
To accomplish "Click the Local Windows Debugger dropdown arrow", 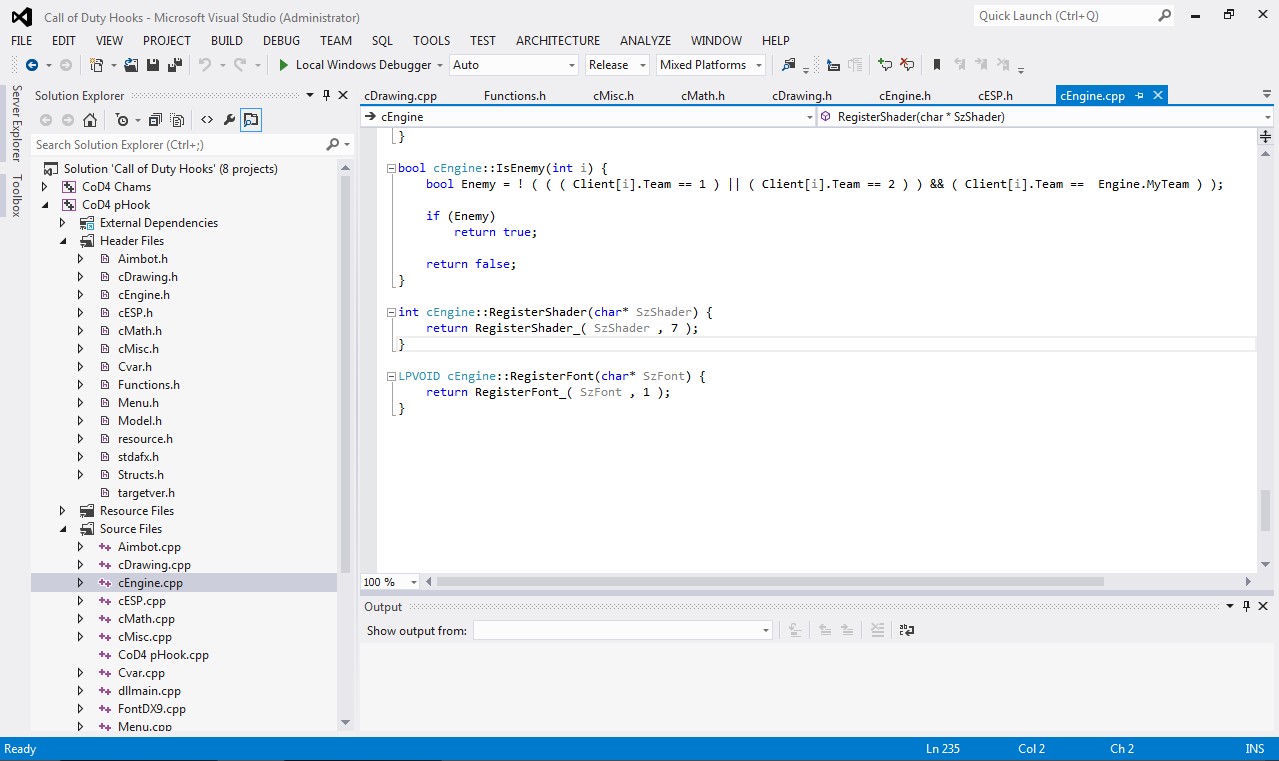I will (440, 65).
